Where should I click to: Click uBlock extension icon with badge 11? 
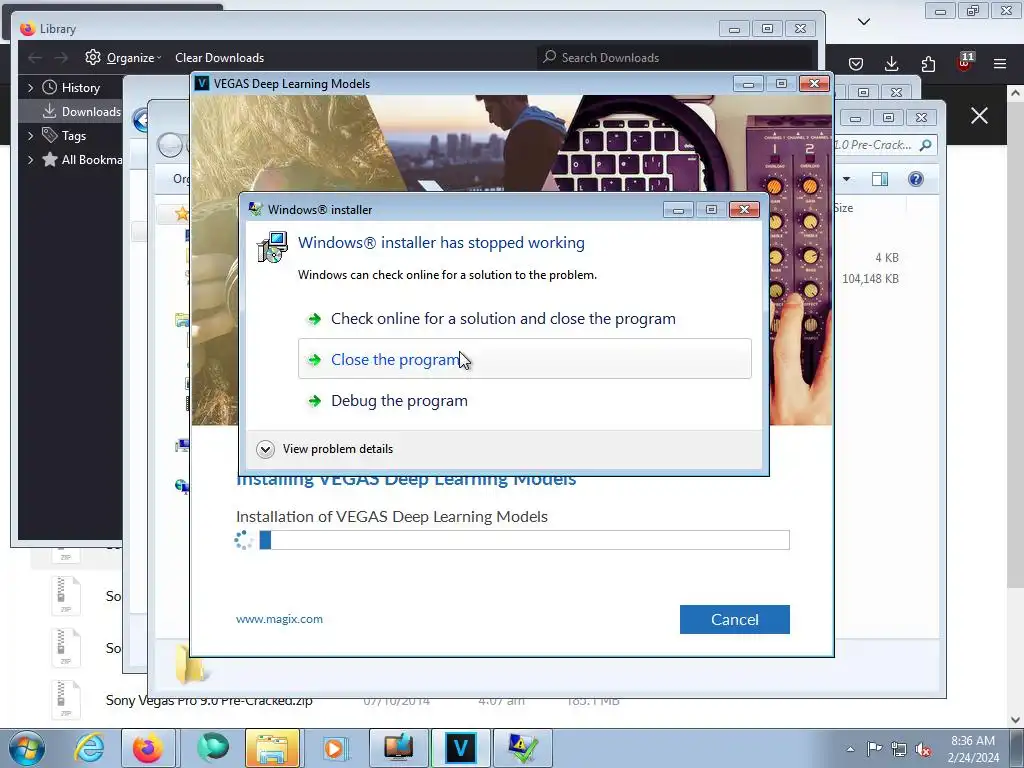[965, 62]
